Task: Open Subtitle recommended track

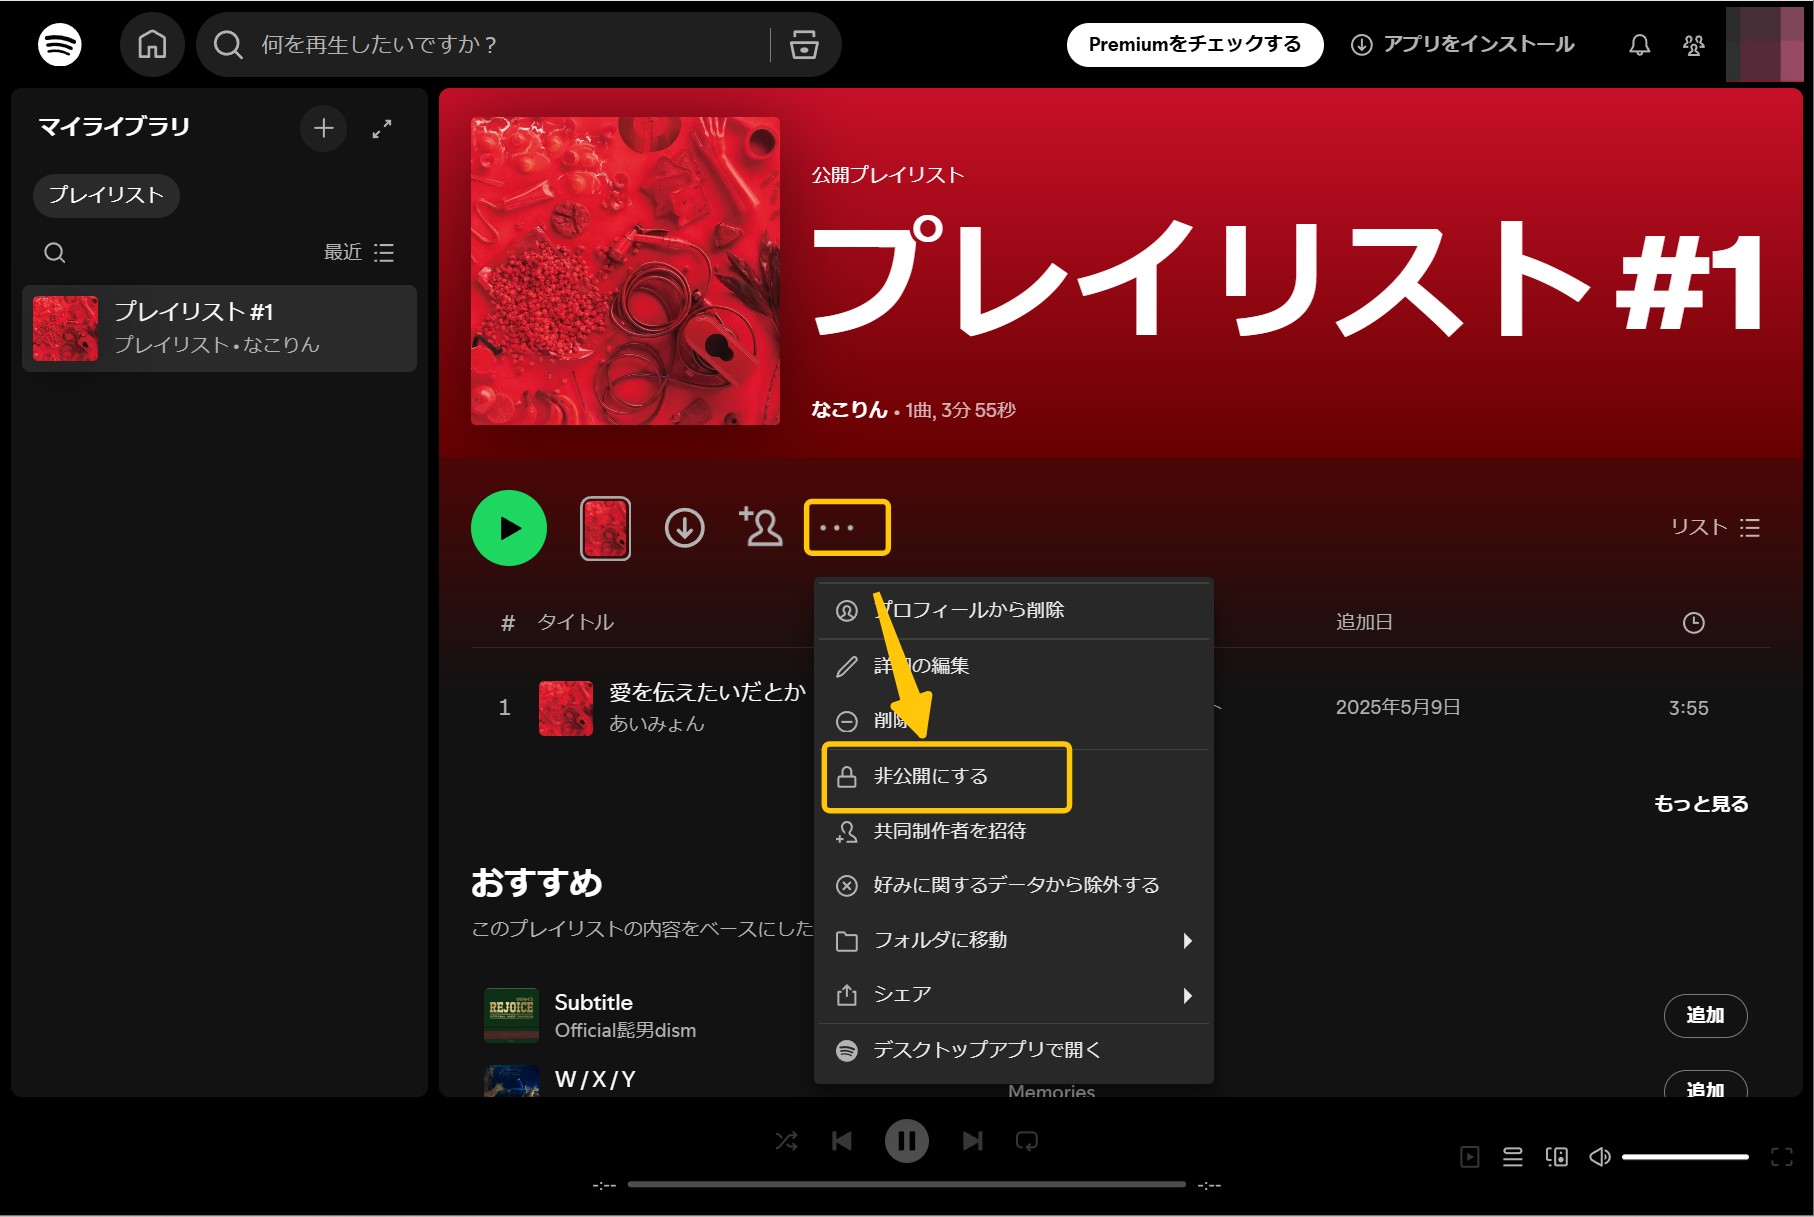Action: click(x=594, y=1002)
